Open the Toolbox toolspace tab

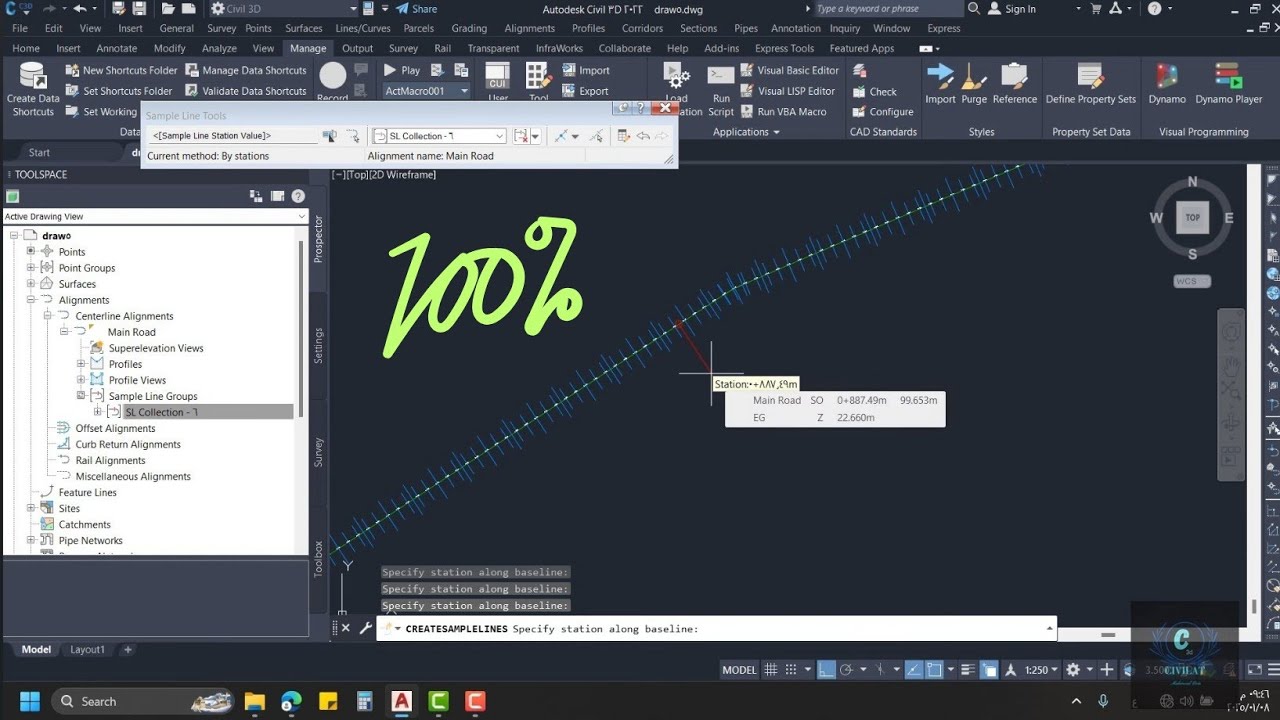[x=319, y=558]
